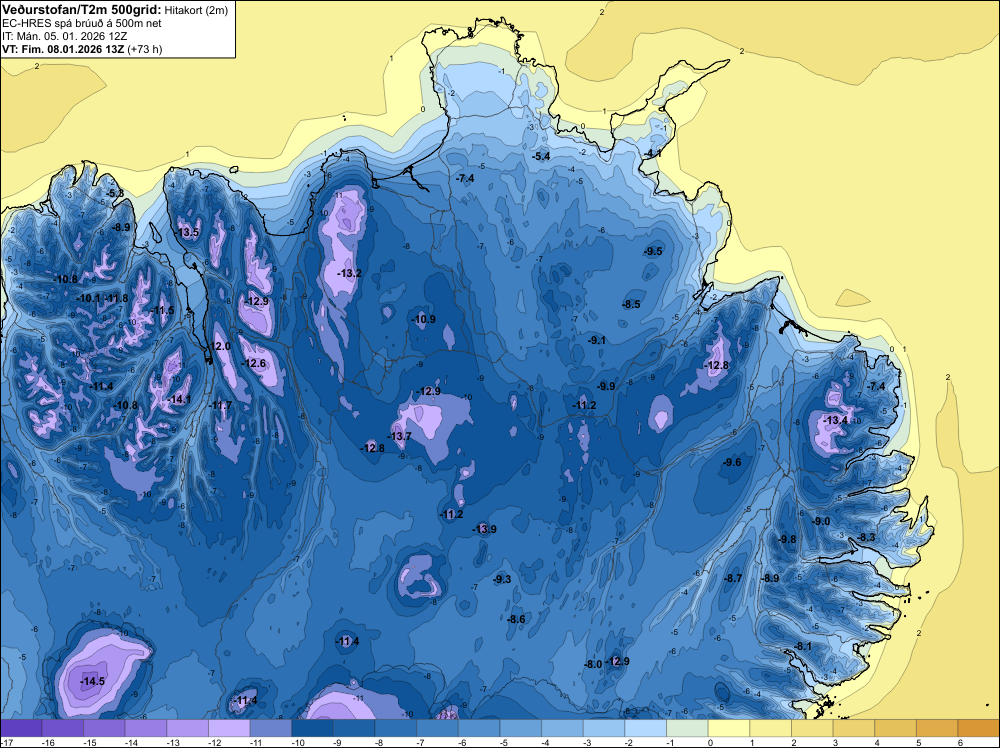Screen dimensions: 1000x748
Task: Click the -14.1 temperature value on map
Action: pyautogui.click(x=180, y=399)
